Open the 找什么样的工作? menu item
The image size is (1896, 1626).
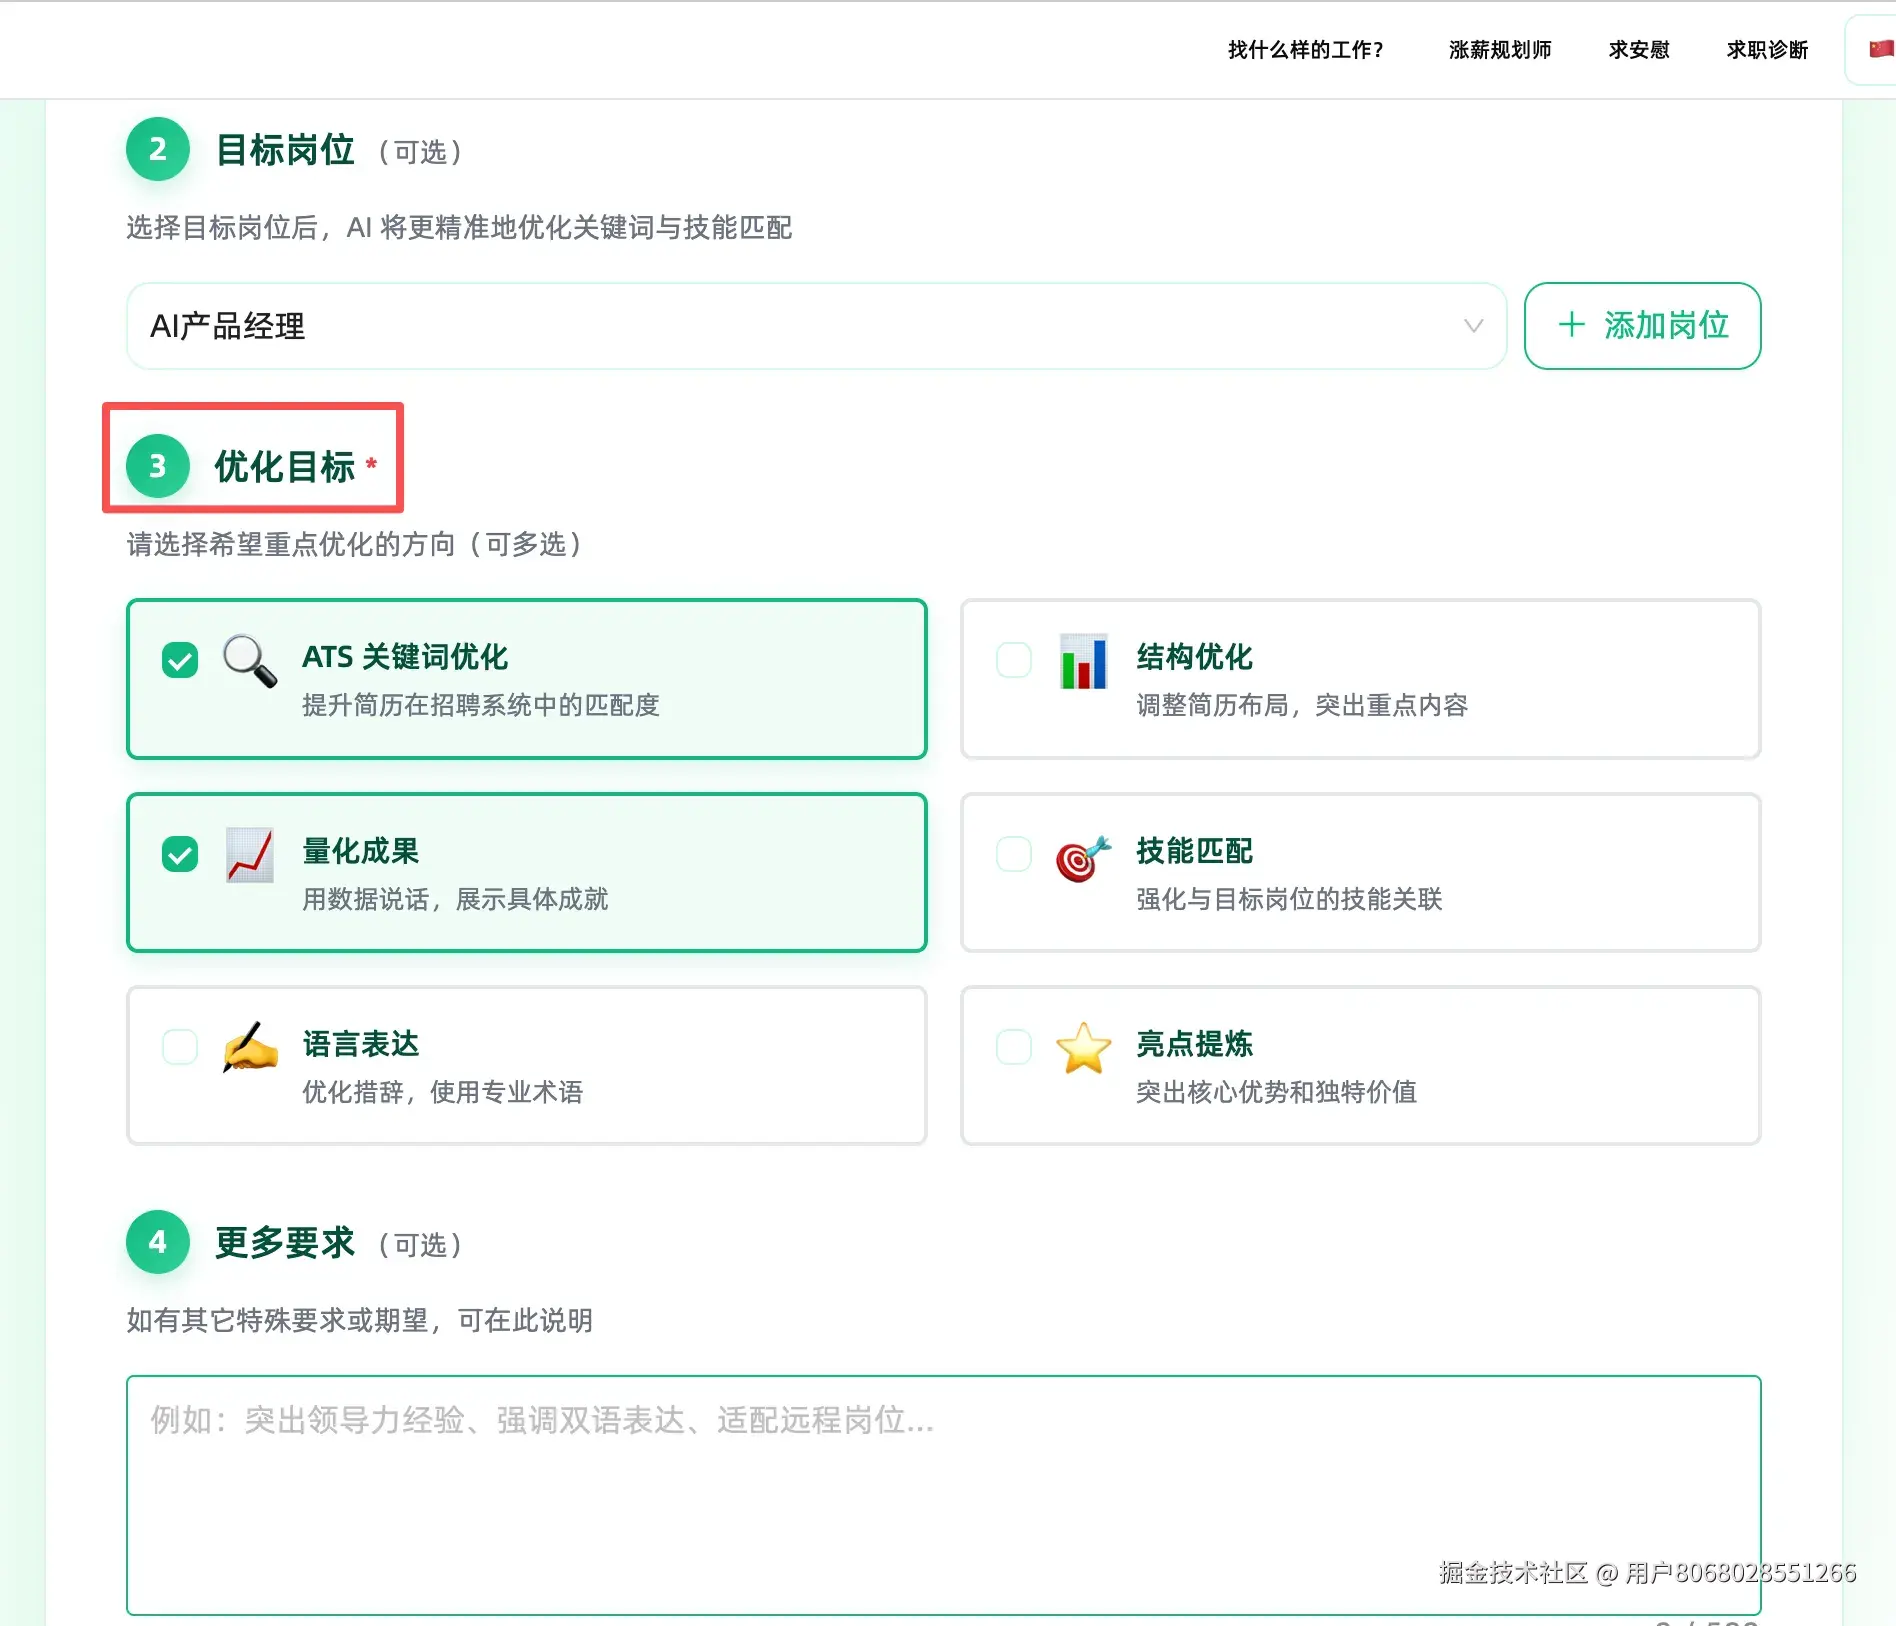pos(1305,50)
